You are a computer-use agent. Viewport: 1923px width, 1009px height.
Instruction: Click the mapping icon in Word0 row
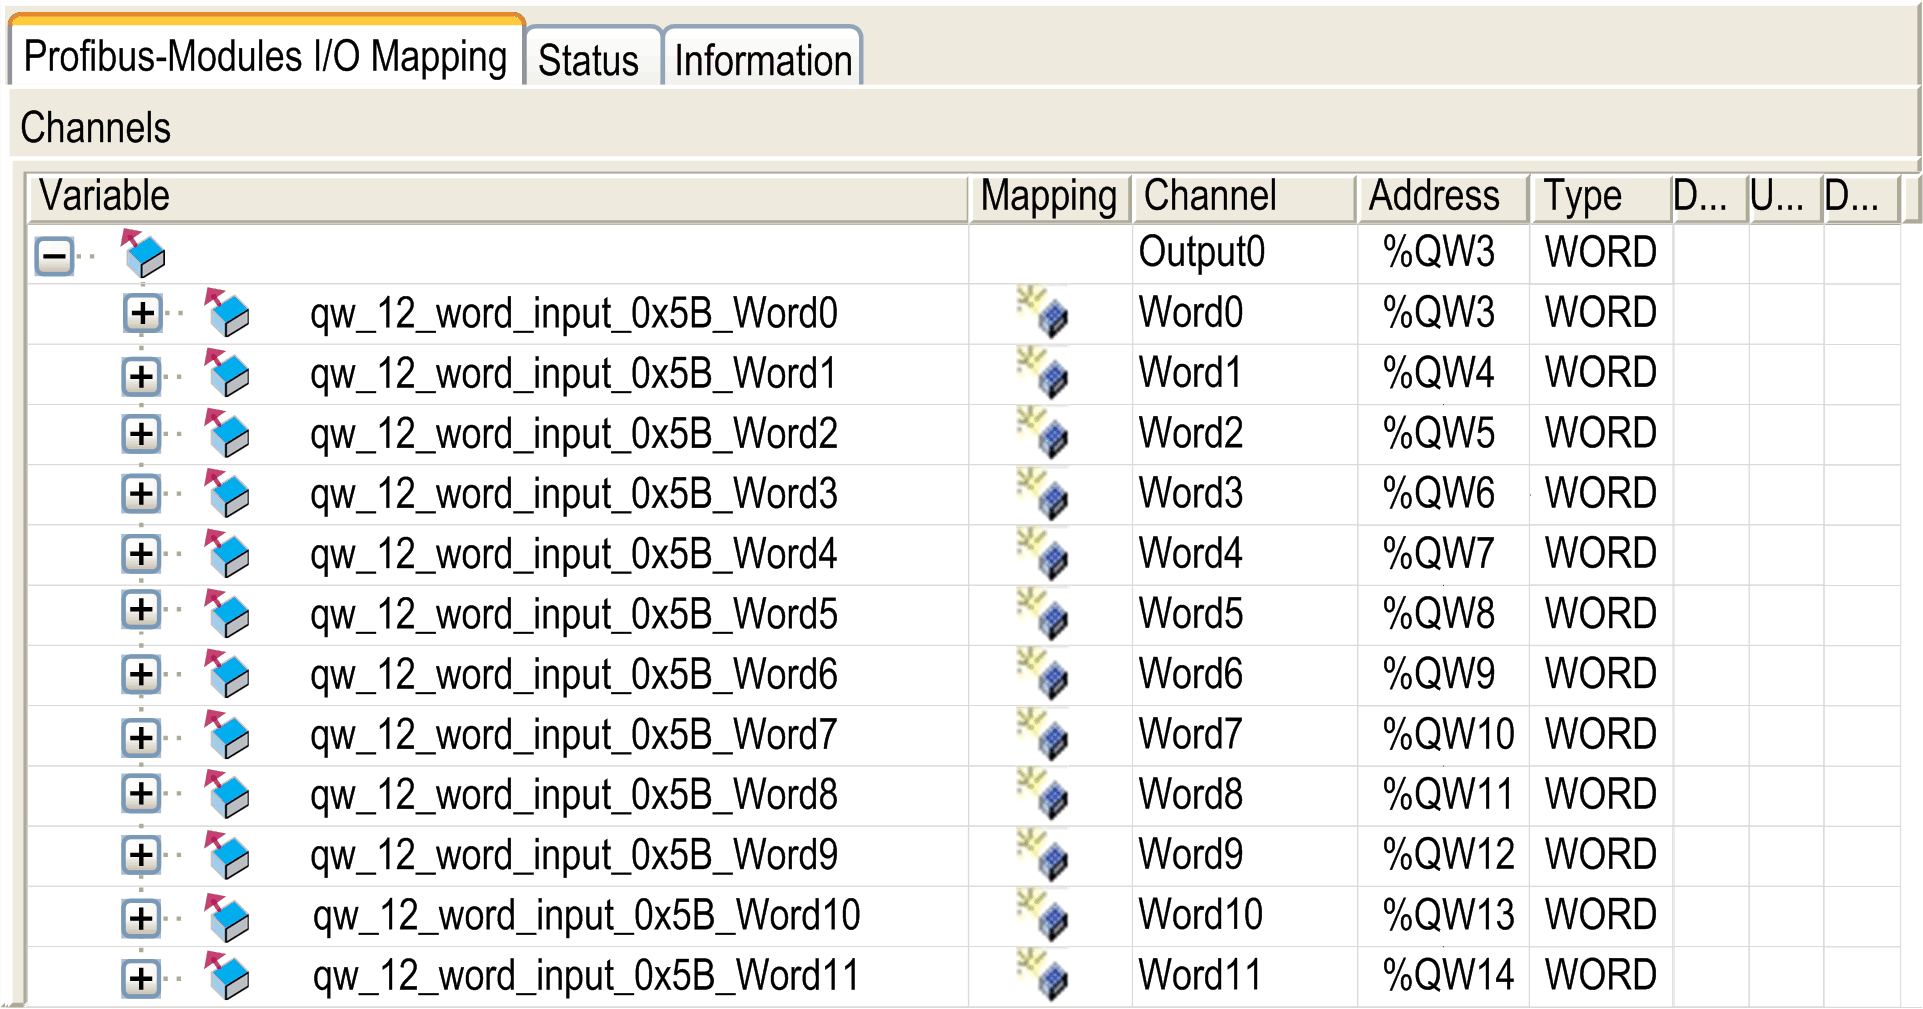[x=1043, y=311]
